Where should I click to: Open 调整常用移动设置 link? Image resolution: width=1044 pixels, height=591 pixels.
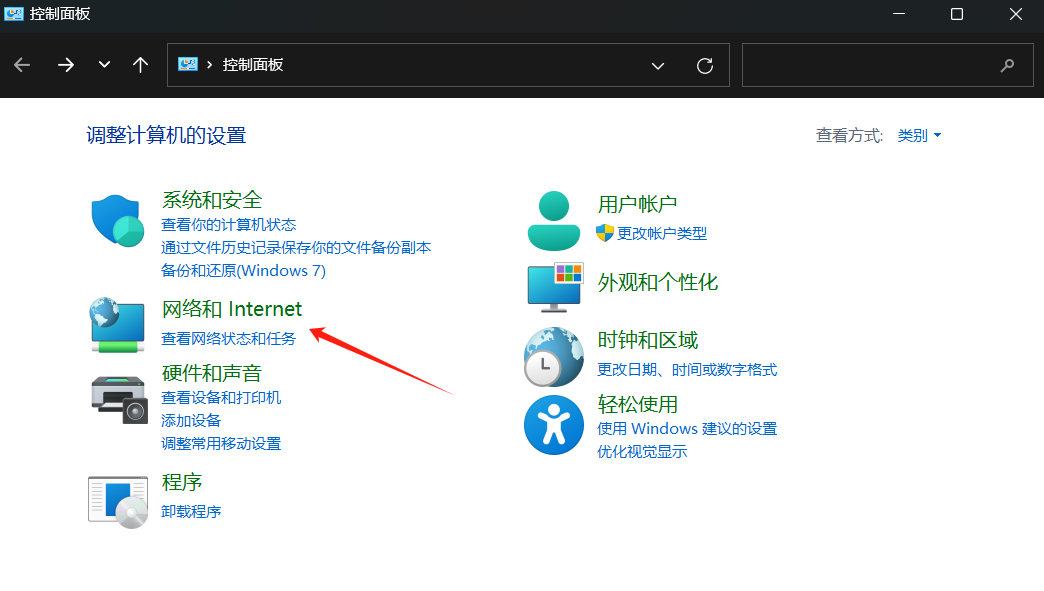tap(221, 443)
